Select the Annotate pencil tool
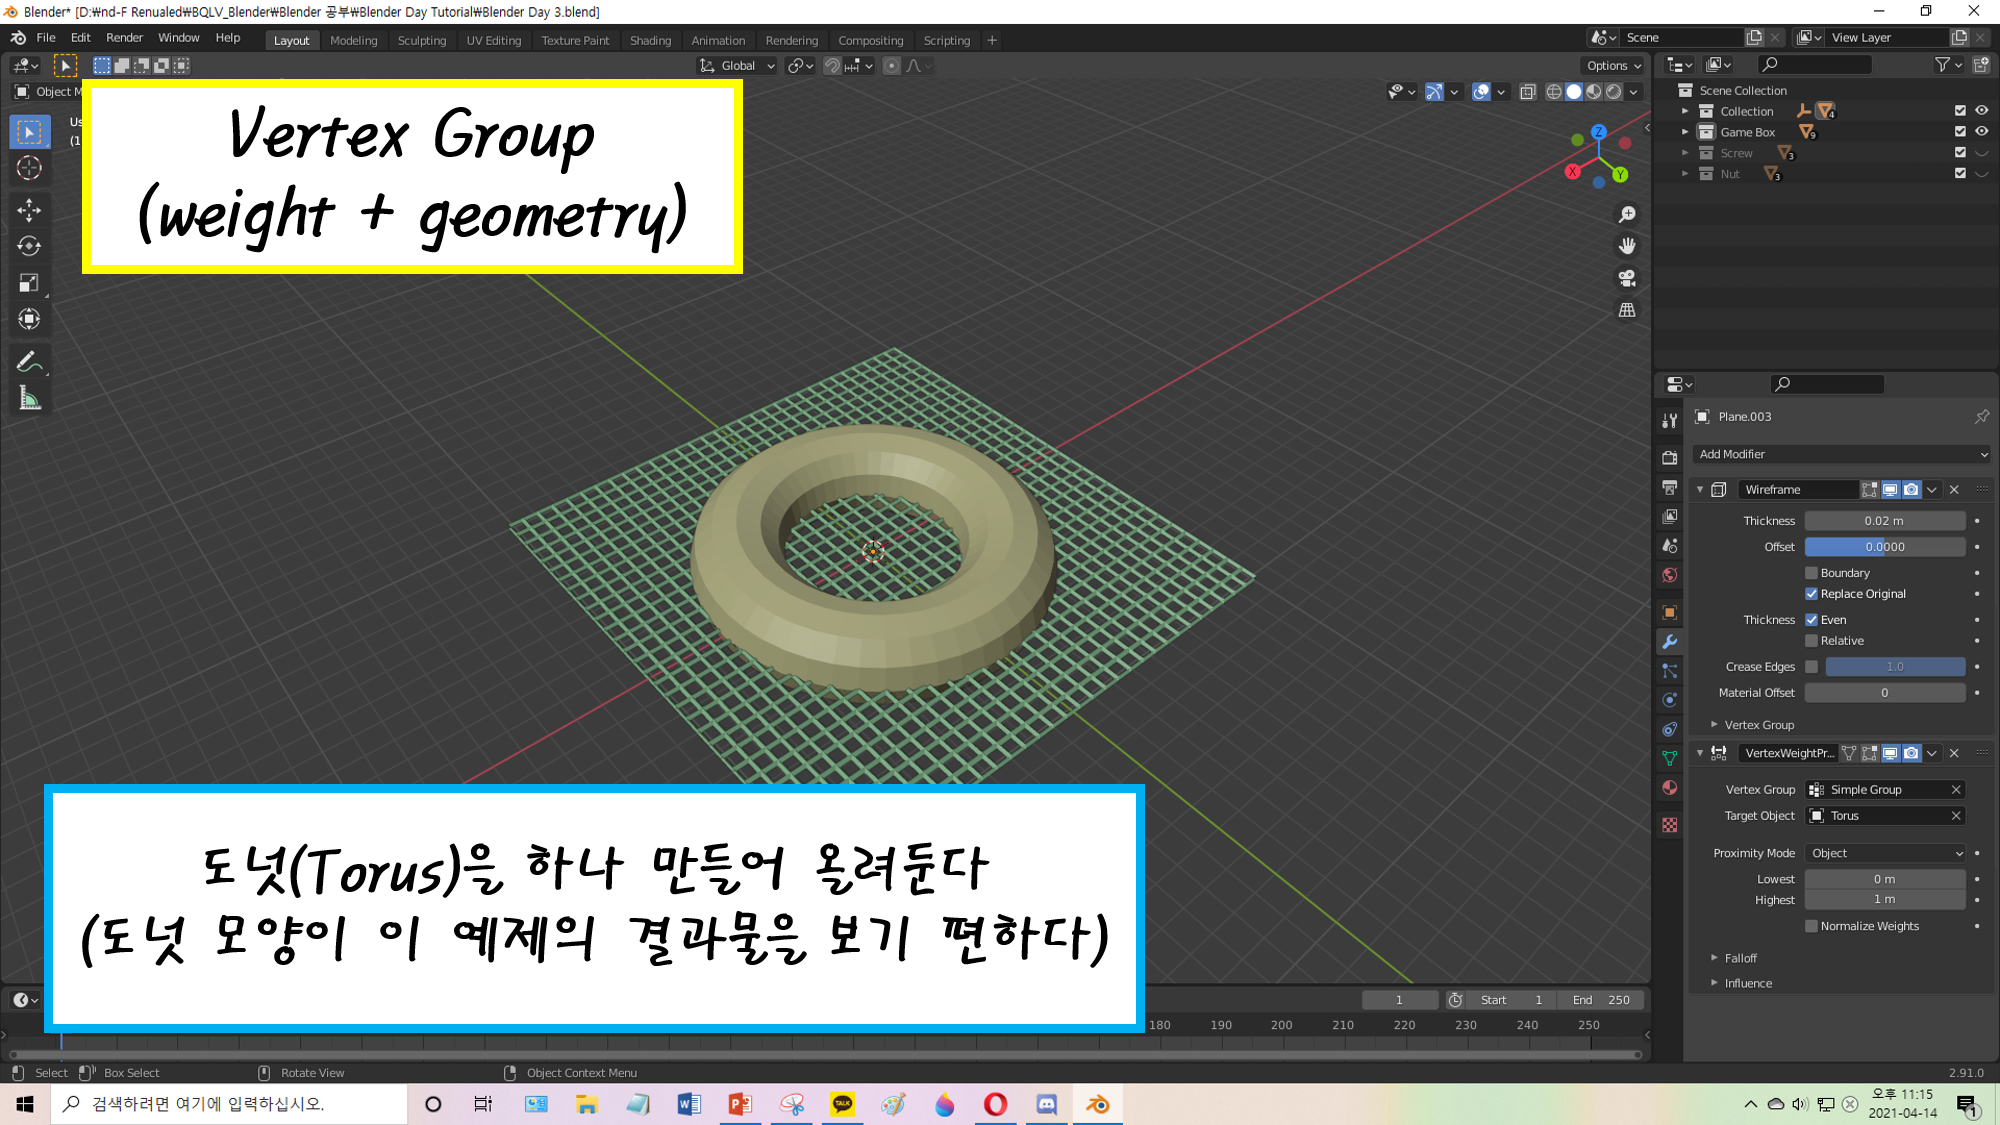2000x1125 pixels. point(29,362)
